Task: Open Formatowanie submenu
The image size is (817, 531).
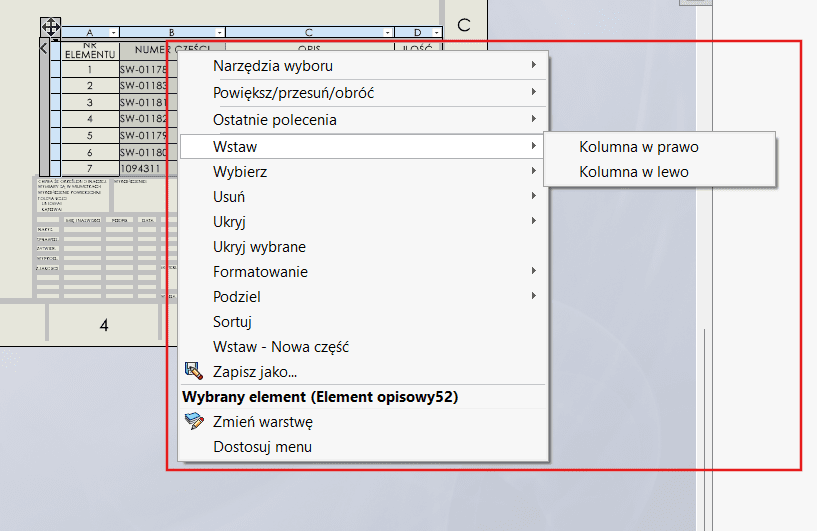Action: coord(260,272)
